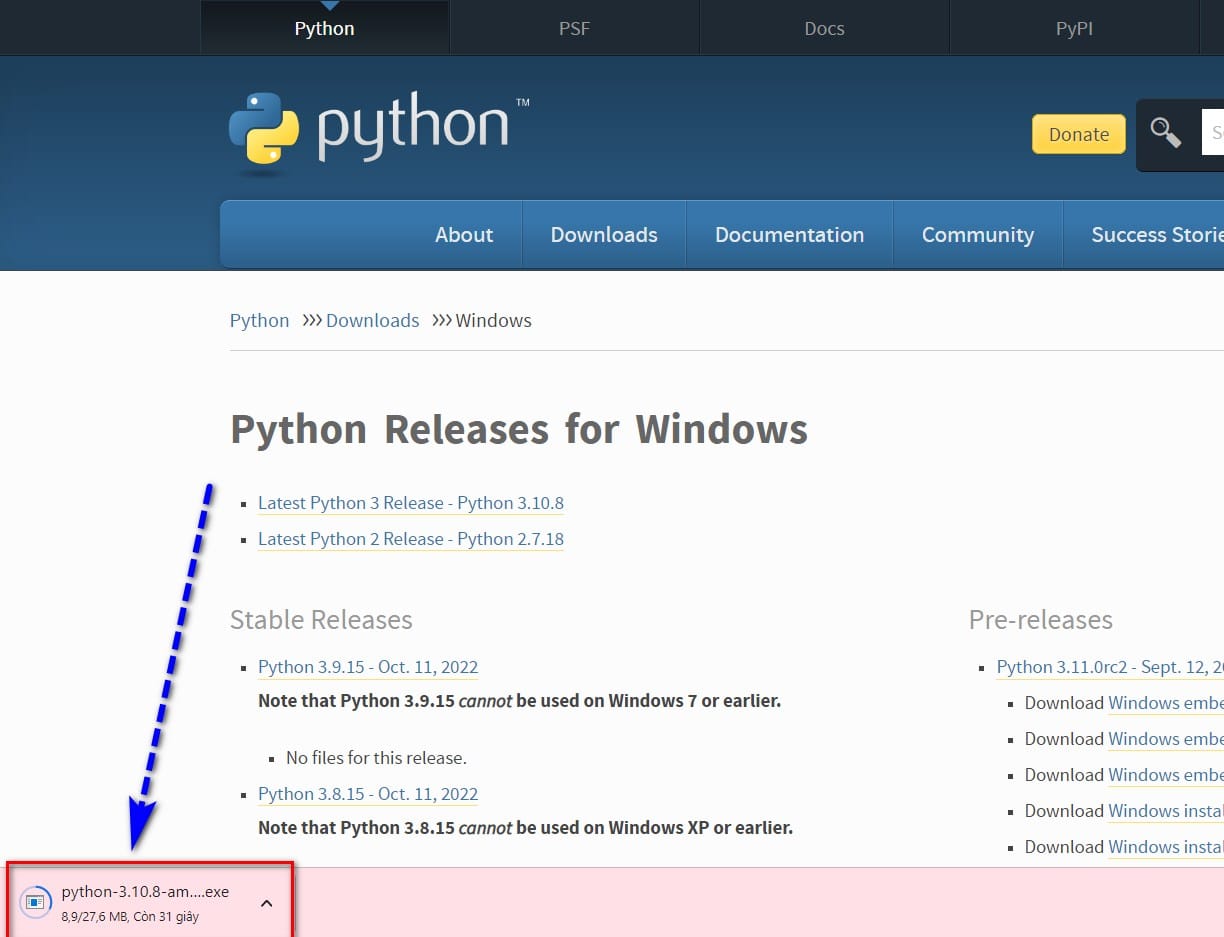Switch to the Docs top tab

coord(824,28)
